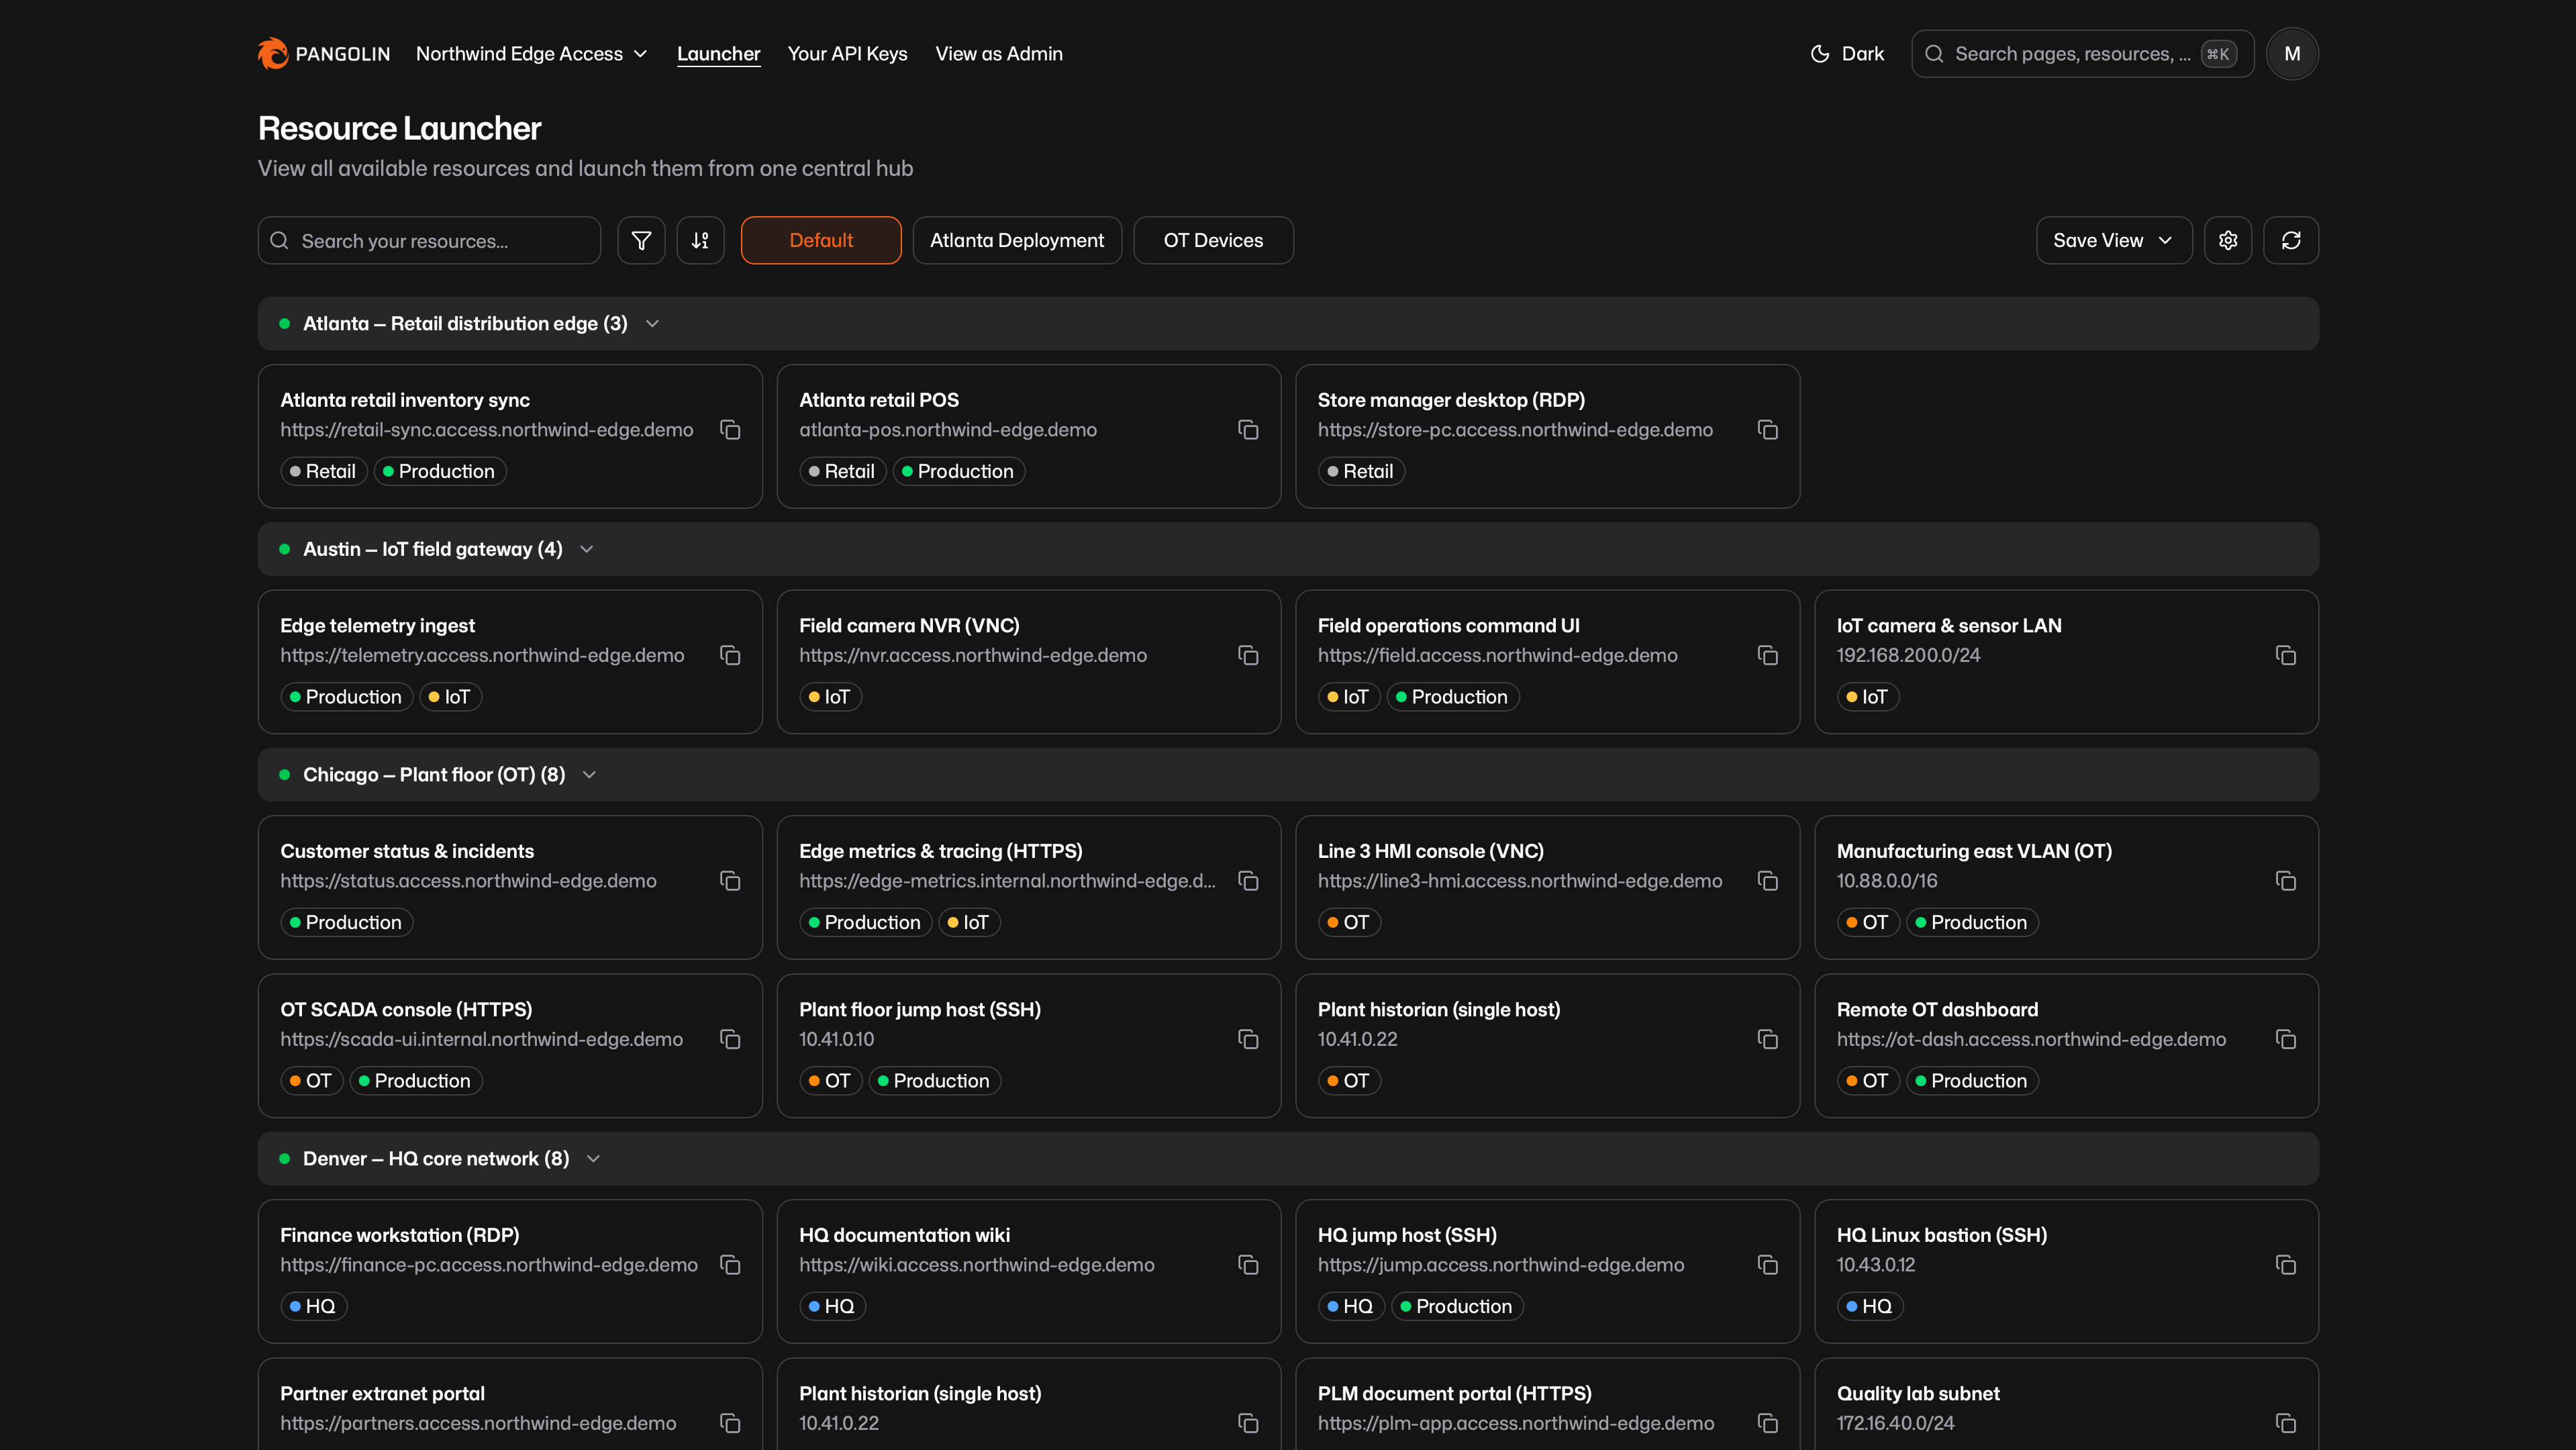This screenshot has width=2576, height=1450.
Task: Copy Remote OT dashboard URL
Action: [x=2285, y=1039]
